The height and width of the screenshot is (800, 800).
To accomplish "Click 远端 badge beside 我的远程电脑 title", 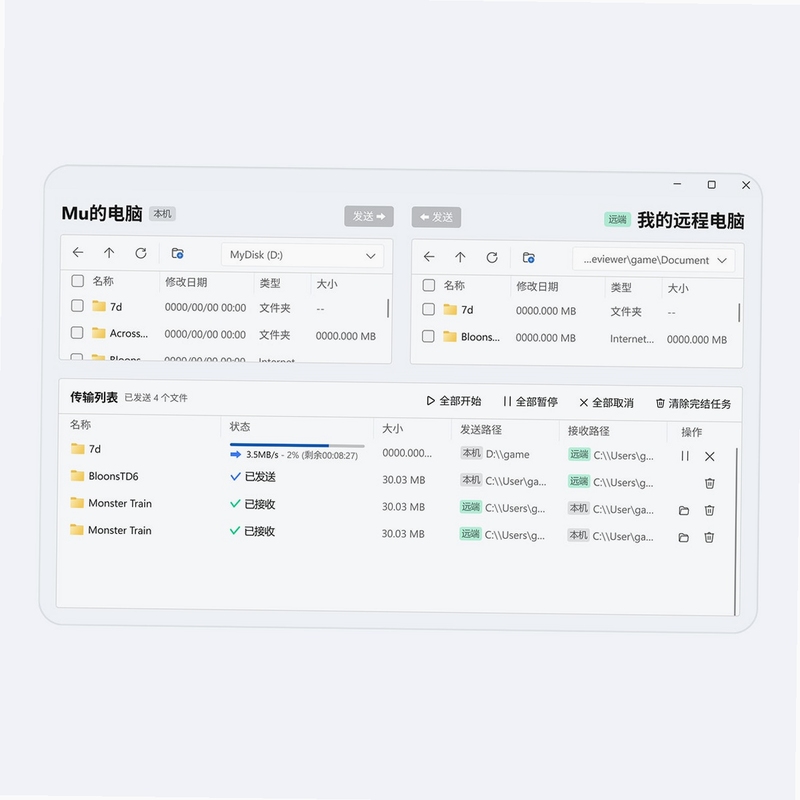I will (x=617, y=219).
